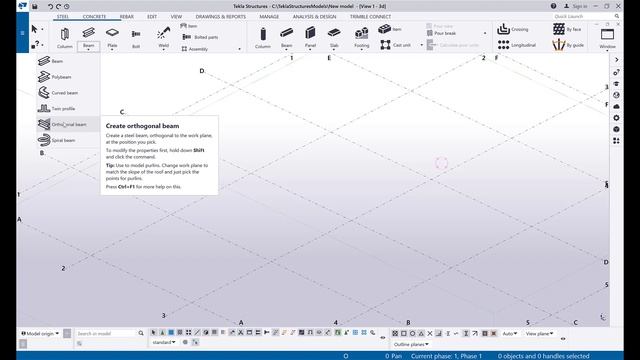Image resolution: width=640 pixels, height=360 pixels.
Task: Click the undo arrow in title bar
Action: coord(50,6)
